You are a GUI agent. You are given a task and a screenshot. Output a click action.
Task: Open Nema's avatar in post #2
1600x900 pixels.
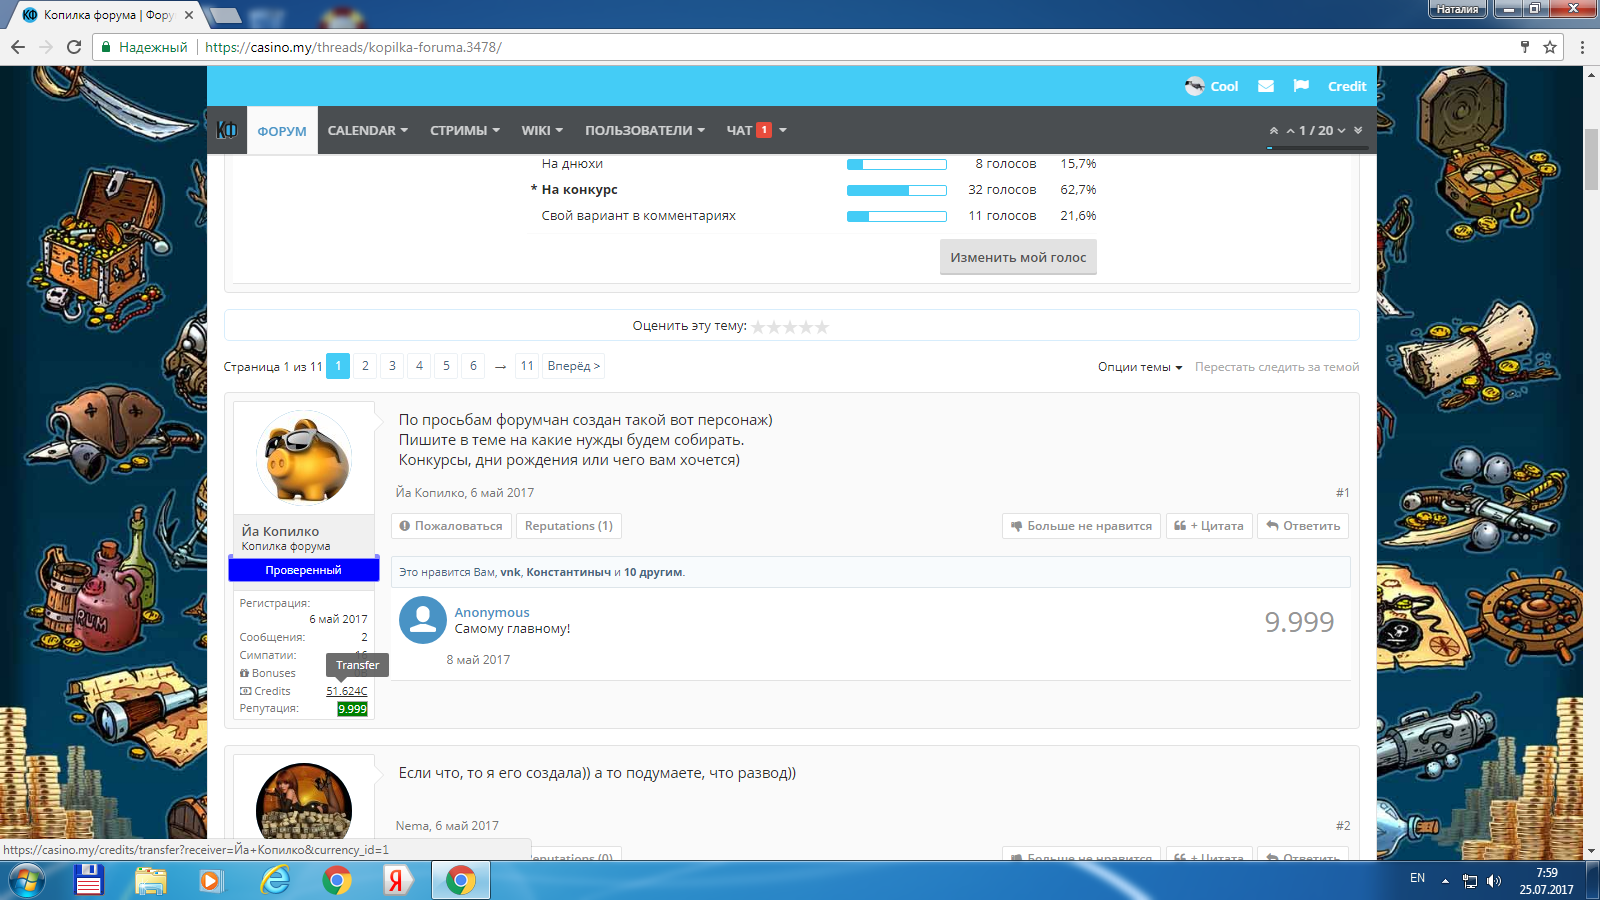[304, 801]
